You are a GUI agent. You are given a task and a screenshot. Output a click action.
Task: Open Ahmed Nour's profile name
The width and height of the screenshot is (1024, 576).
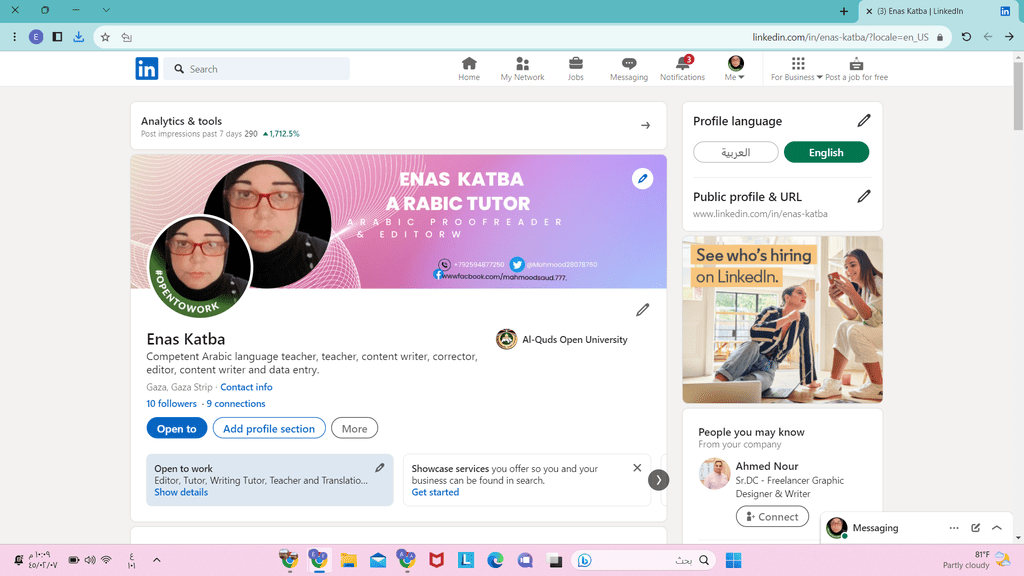click(x=767, y=466)
